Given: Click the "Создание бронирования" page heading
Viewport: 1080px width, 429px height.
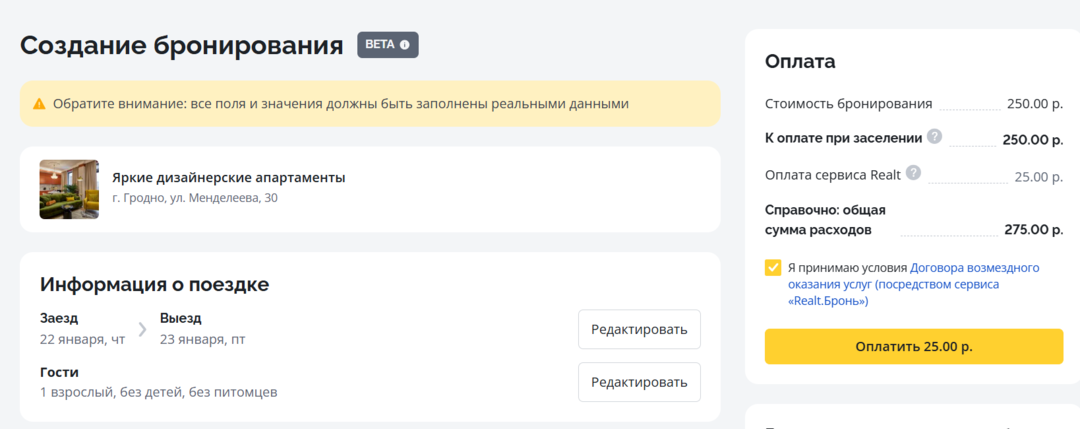Looking at the screenshot, I should [x=182, y=46].
